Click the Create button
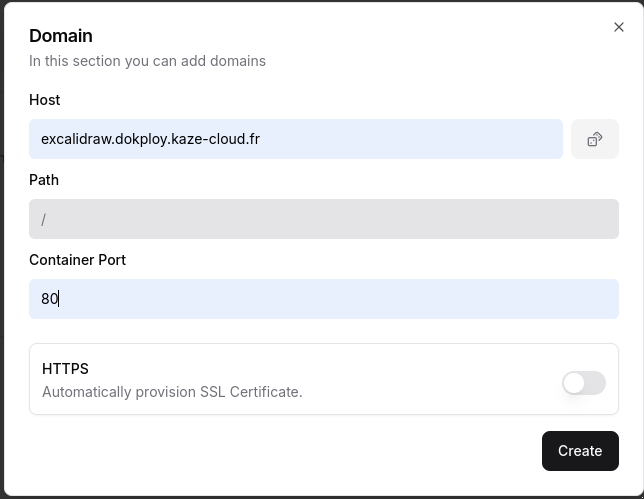This screenshot has width=644, height=499. [x=579, y=451]
